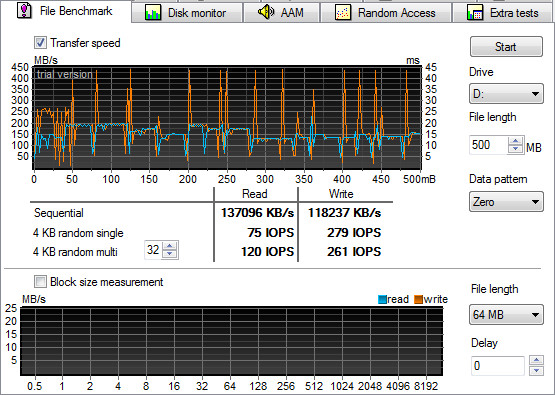Click the orange write legend swatch

point(418,299)
